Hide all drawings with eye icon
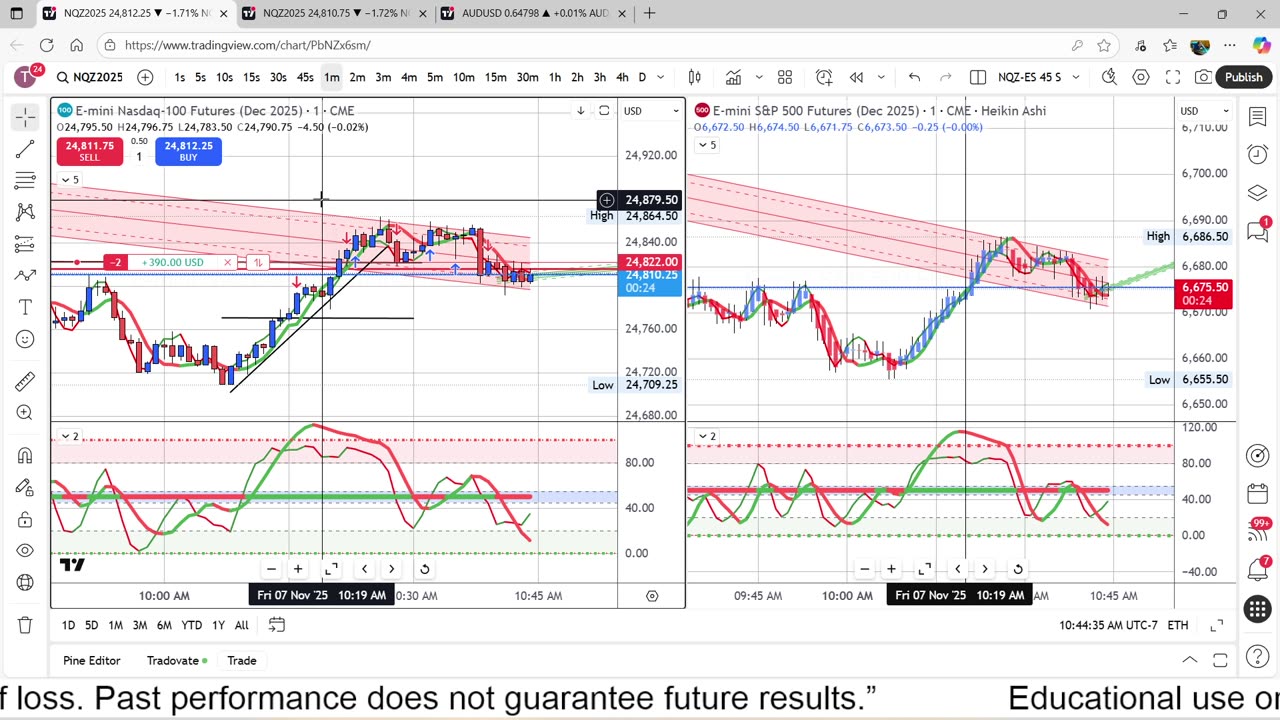This screenshot has width=1280, height=720. point(25,551)
